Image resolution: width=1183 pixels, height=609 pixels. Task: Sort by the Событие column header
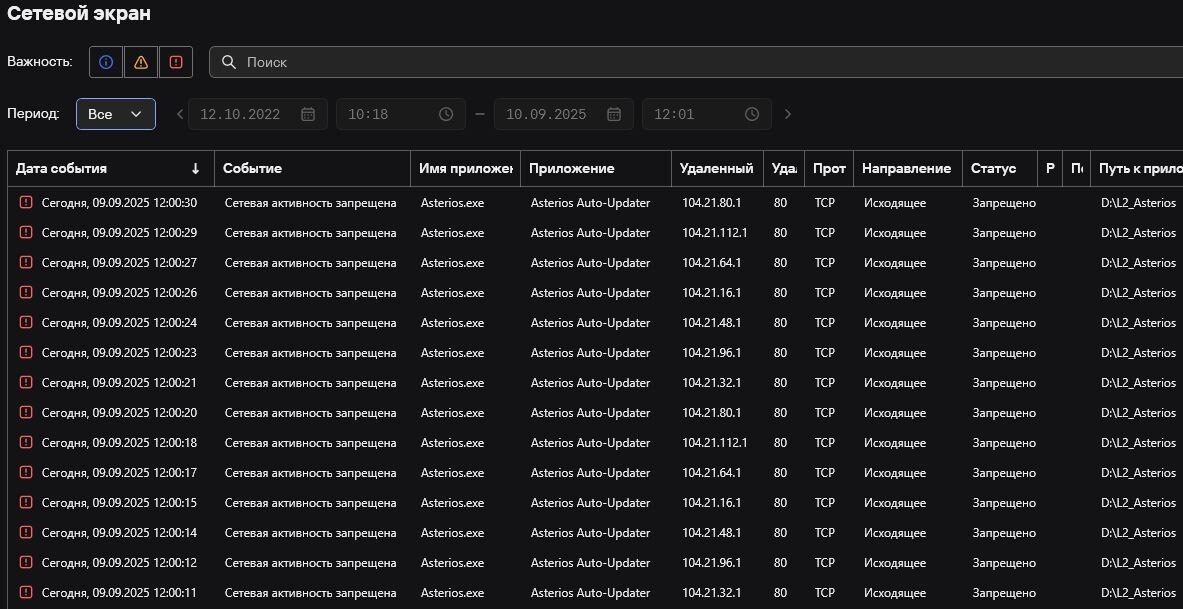(x=252, y=169)
